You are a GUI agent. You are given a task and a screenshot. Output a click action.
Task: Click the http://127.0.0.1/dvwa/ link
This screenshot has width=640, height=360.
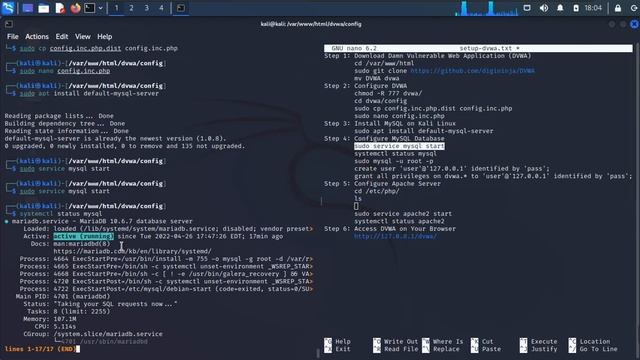coord(395,236)
